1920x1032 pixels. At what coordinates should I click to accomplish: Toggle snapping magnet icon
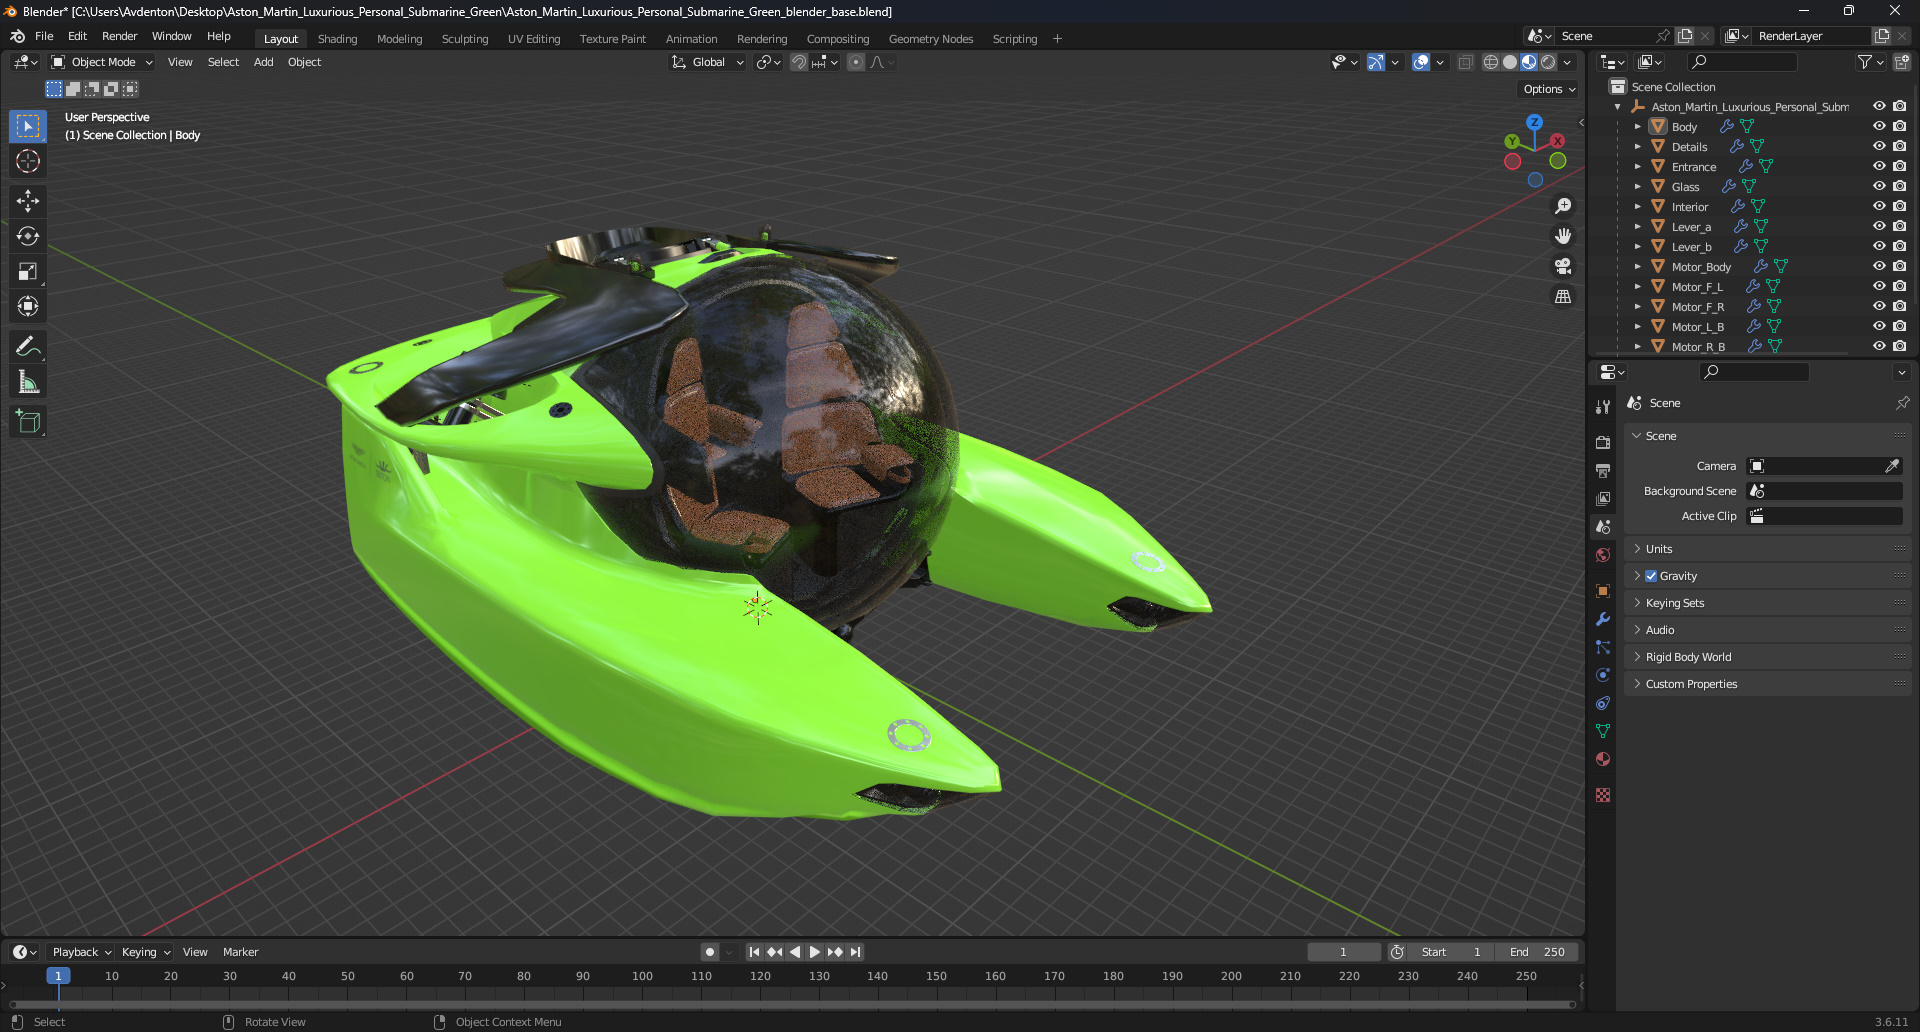(799, 62)
